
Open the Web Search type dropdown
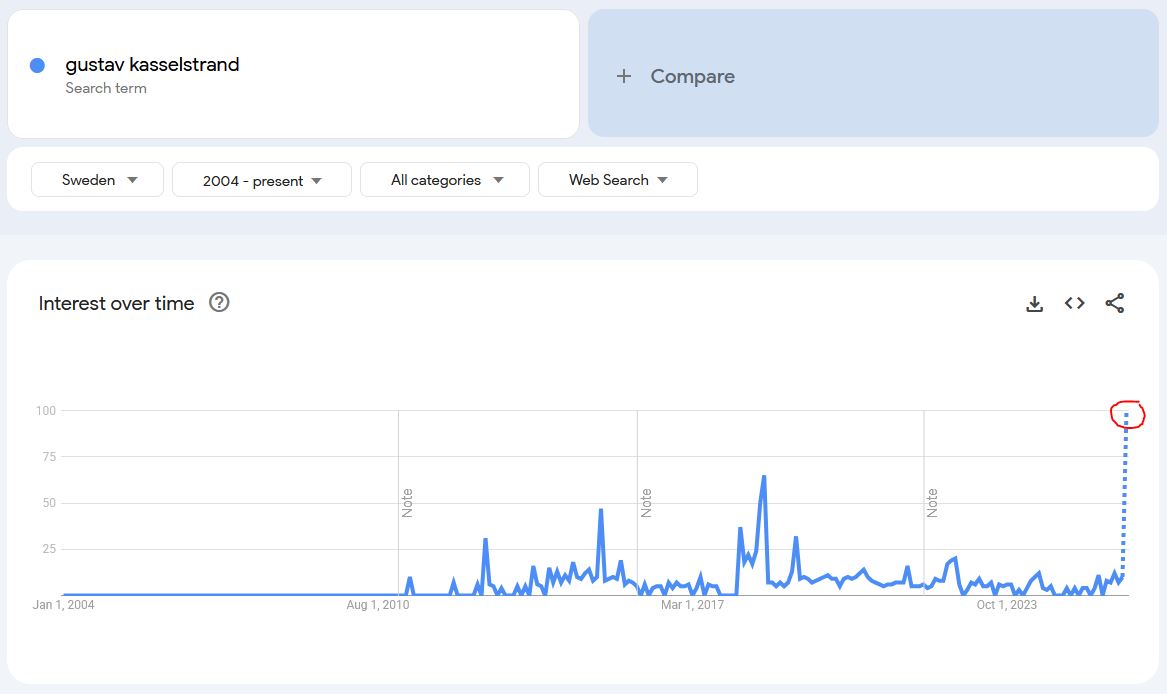[x=618, y=179]
